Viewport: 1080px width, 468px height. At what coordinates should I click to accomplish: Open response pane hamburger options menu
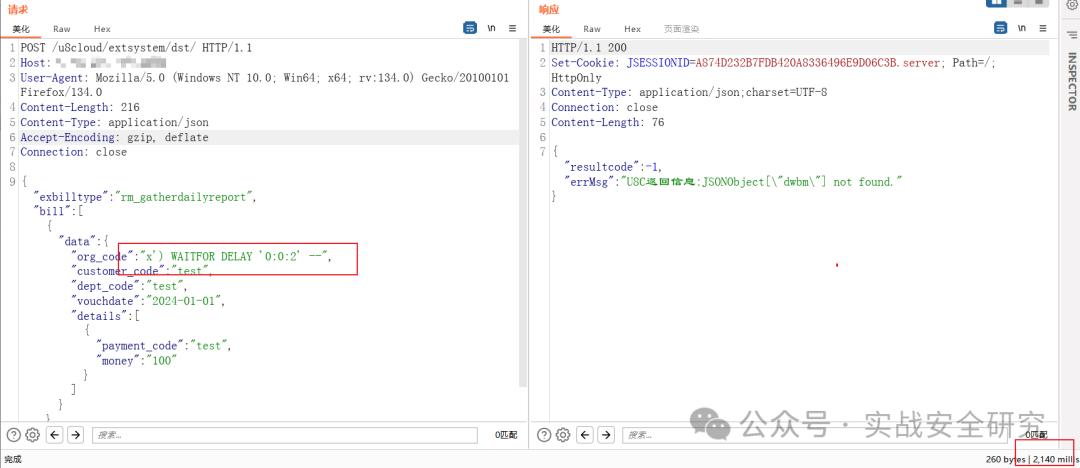point(1043,28)
